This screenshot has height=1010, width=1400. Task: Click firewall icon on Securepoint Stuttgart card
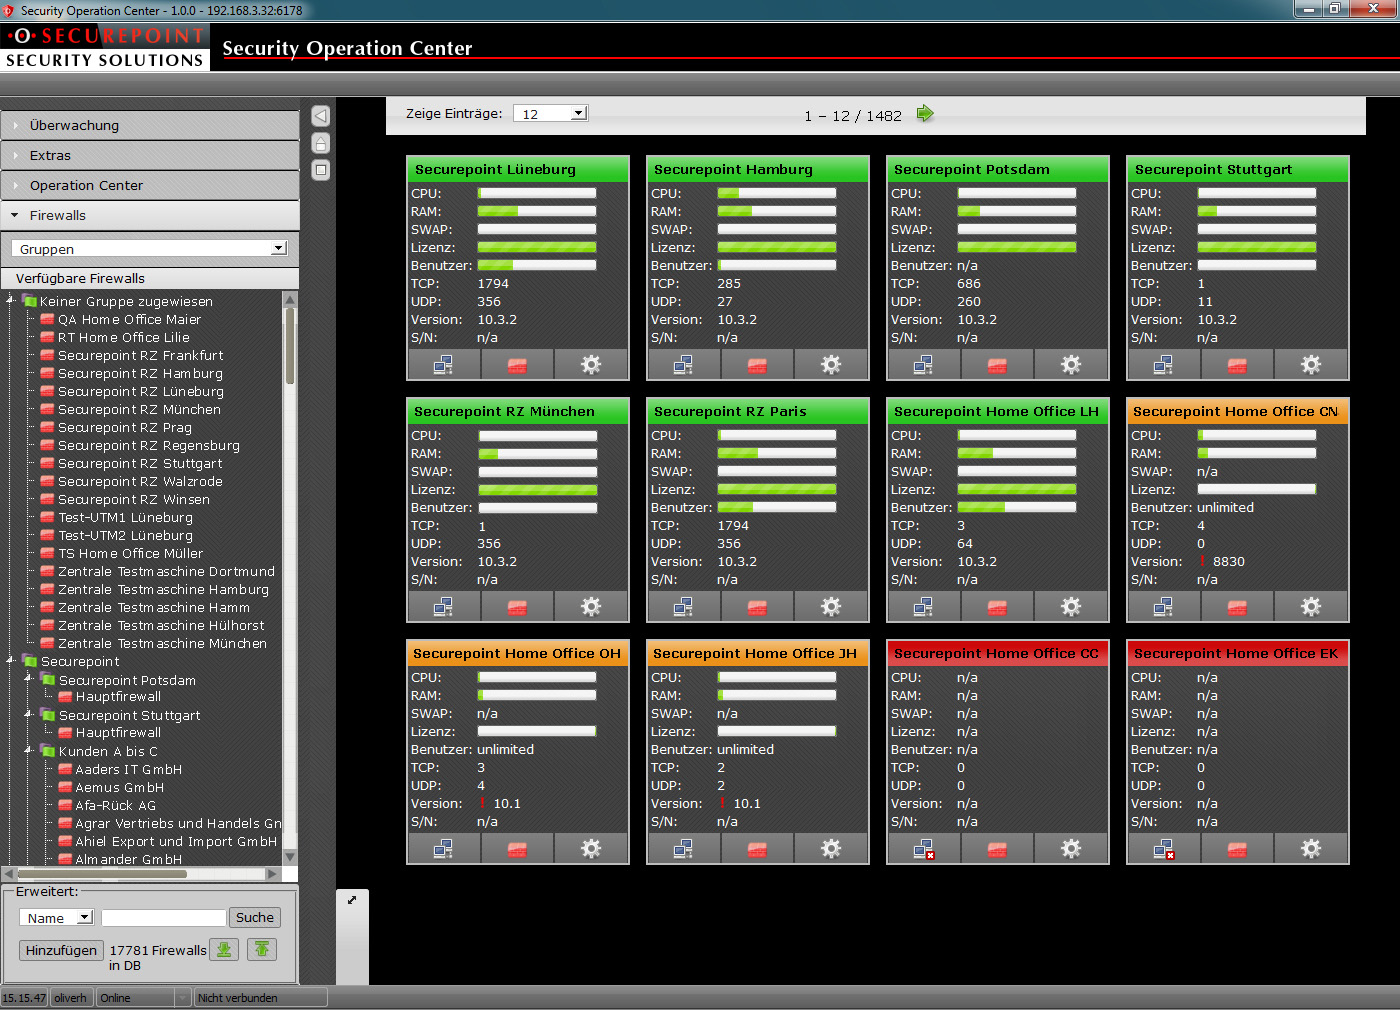(x=1237, y=365)
